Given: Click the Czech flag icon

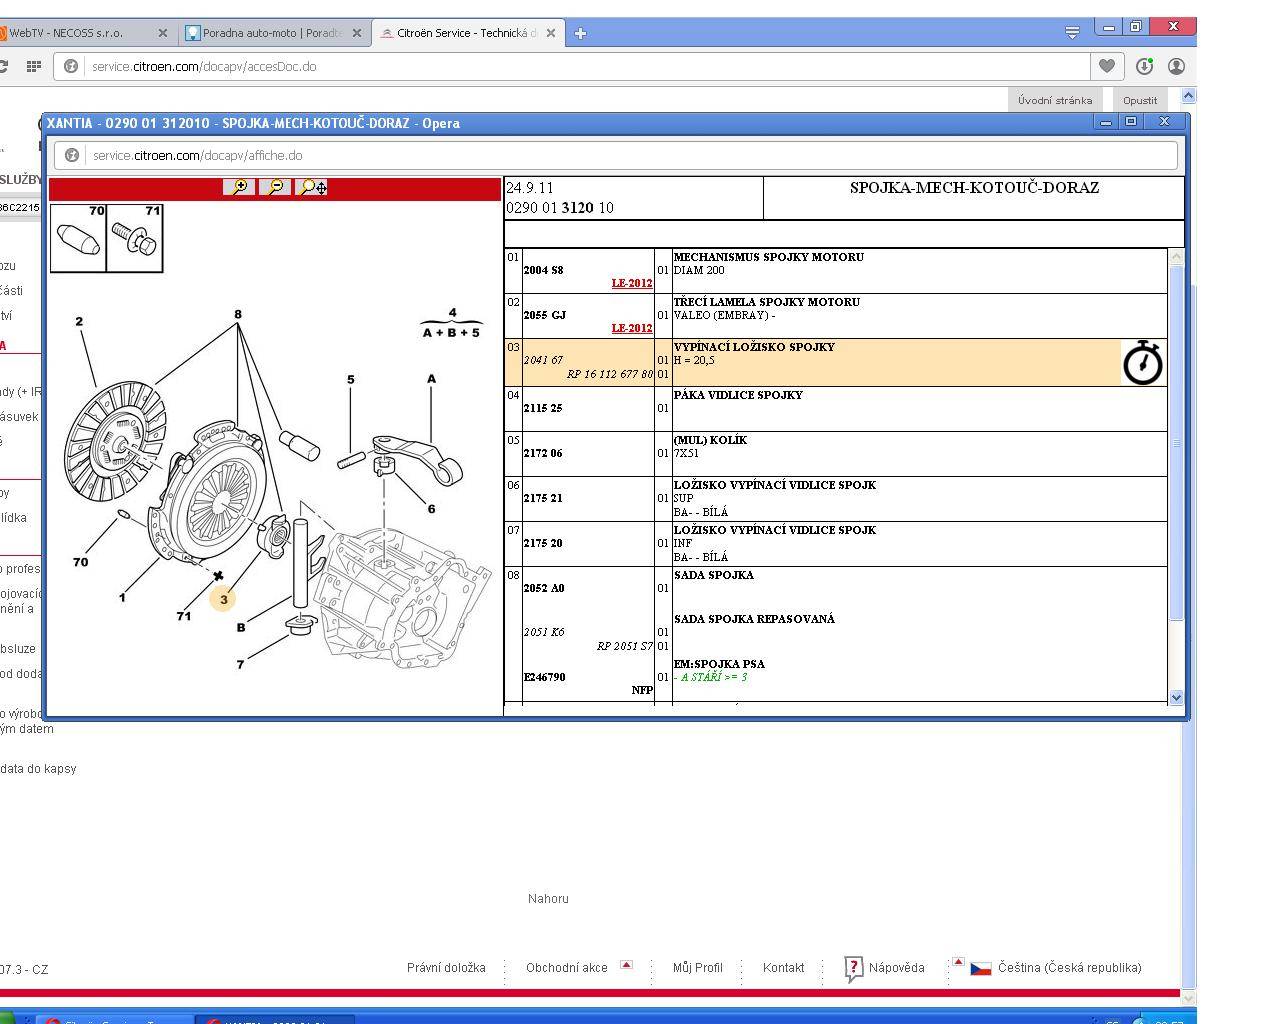Looking at the screenshot, I should 981,968.
